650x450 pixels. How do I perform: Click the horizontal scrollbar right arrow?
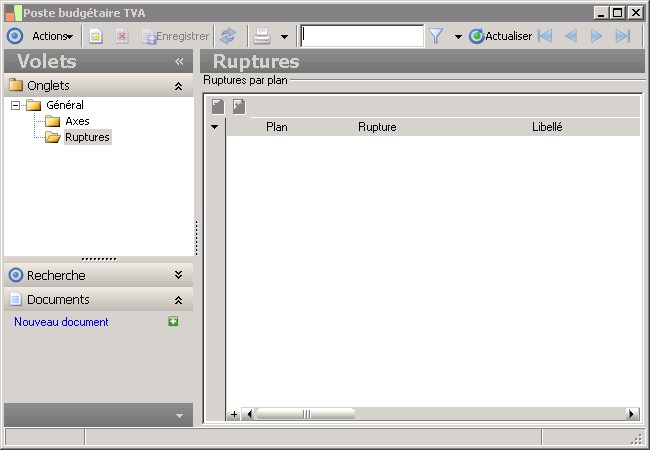[632, 414]
